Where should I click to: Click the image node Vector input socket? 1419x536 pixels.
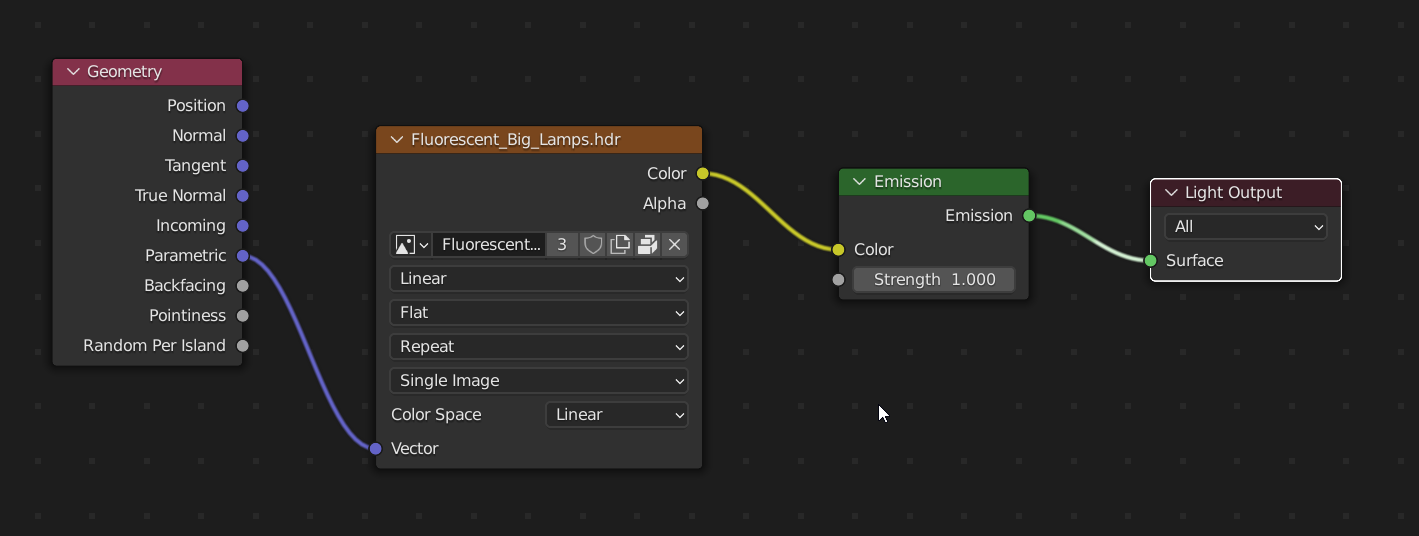click(x=376, y=449)
